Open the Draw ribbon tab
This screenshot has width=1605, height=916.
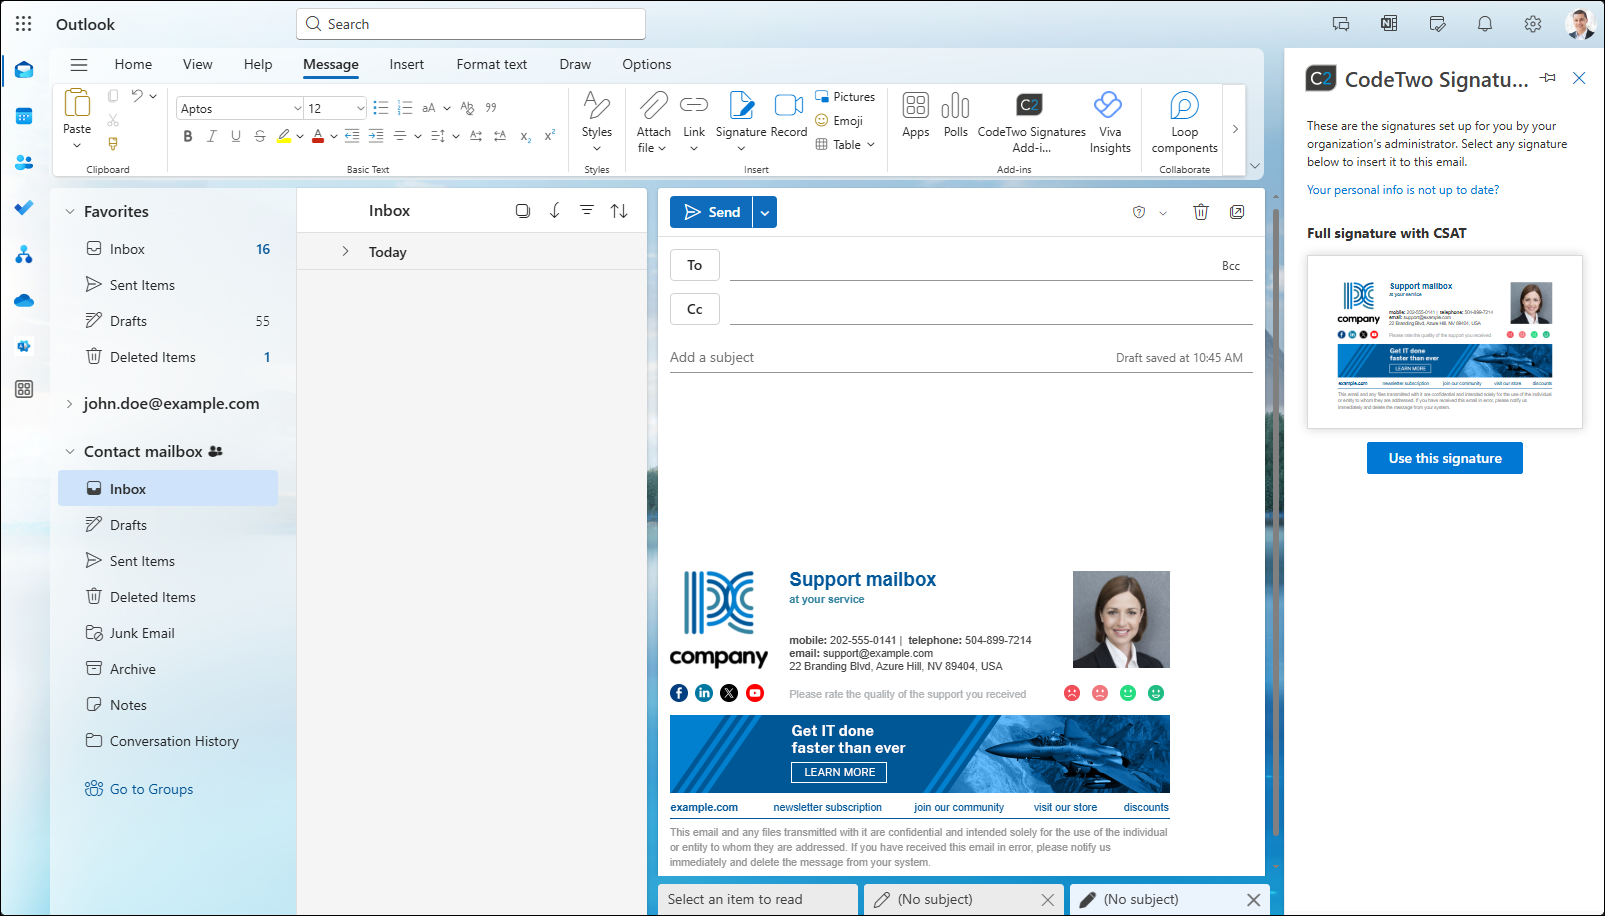coord(575,64)
